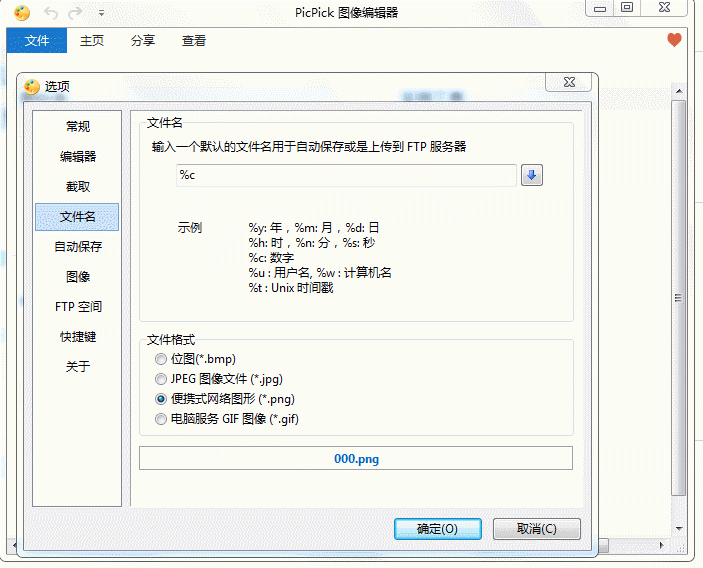Click the %c: 数字 example text
Image resolution: width=703 pixels, height=568 pixels.
(271, 258)
